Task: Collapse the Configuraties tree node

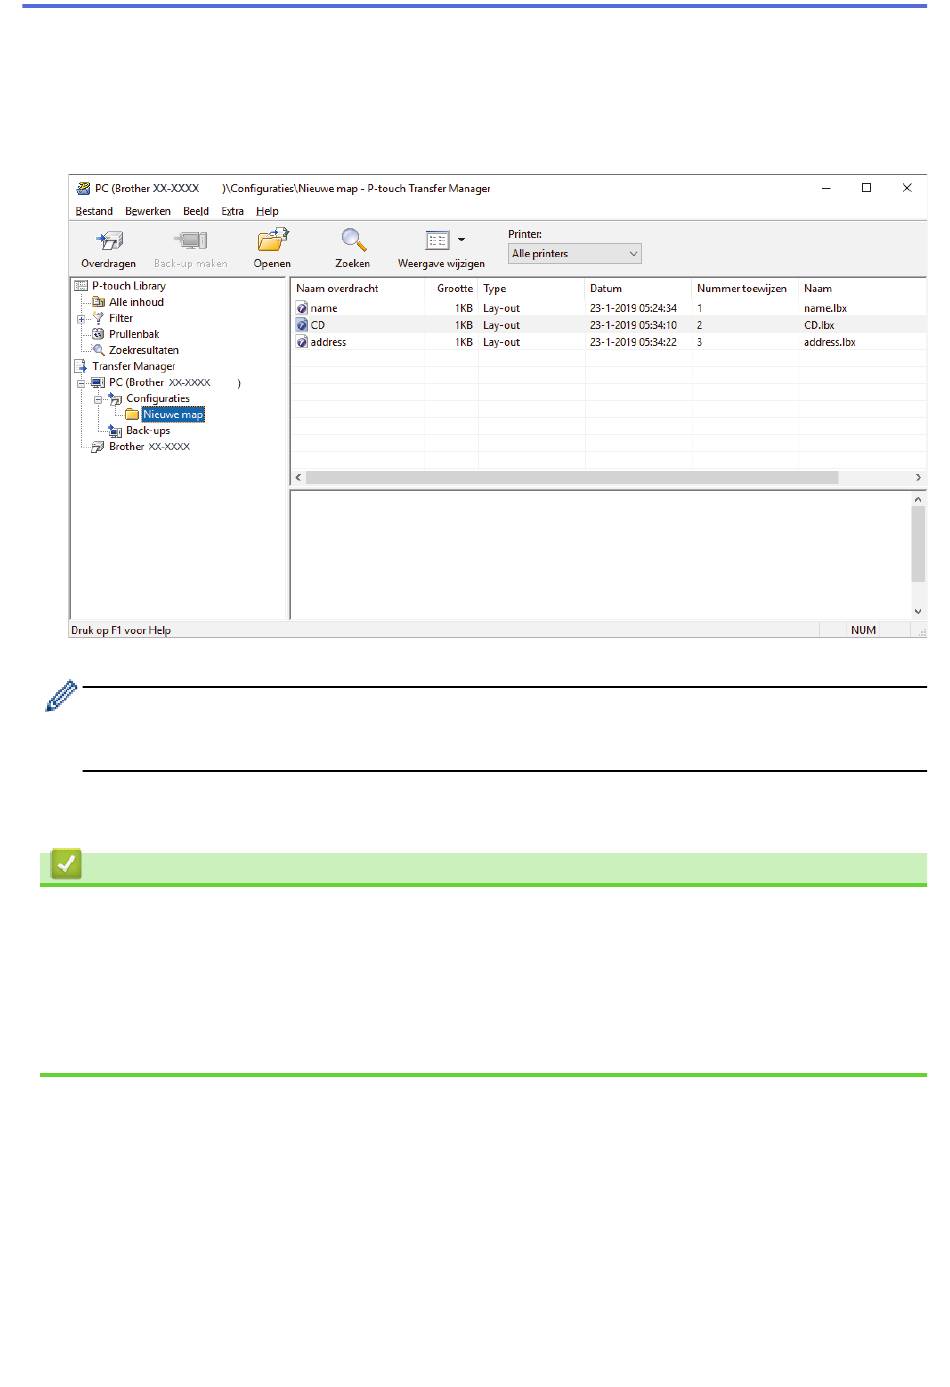Action: 98,399
